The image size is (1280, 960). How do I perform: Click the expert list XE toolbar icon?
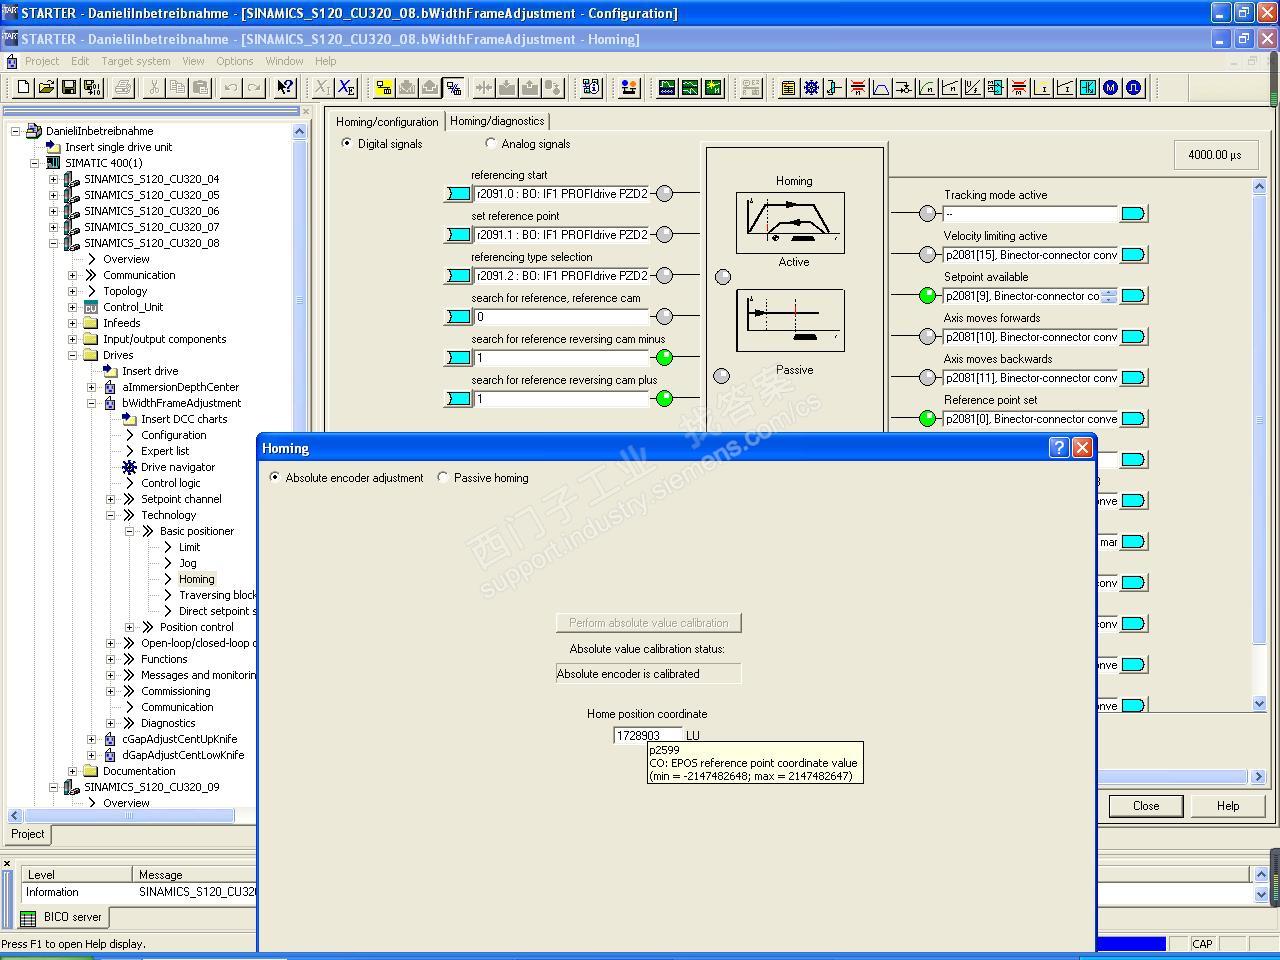[x=346, y=88]
